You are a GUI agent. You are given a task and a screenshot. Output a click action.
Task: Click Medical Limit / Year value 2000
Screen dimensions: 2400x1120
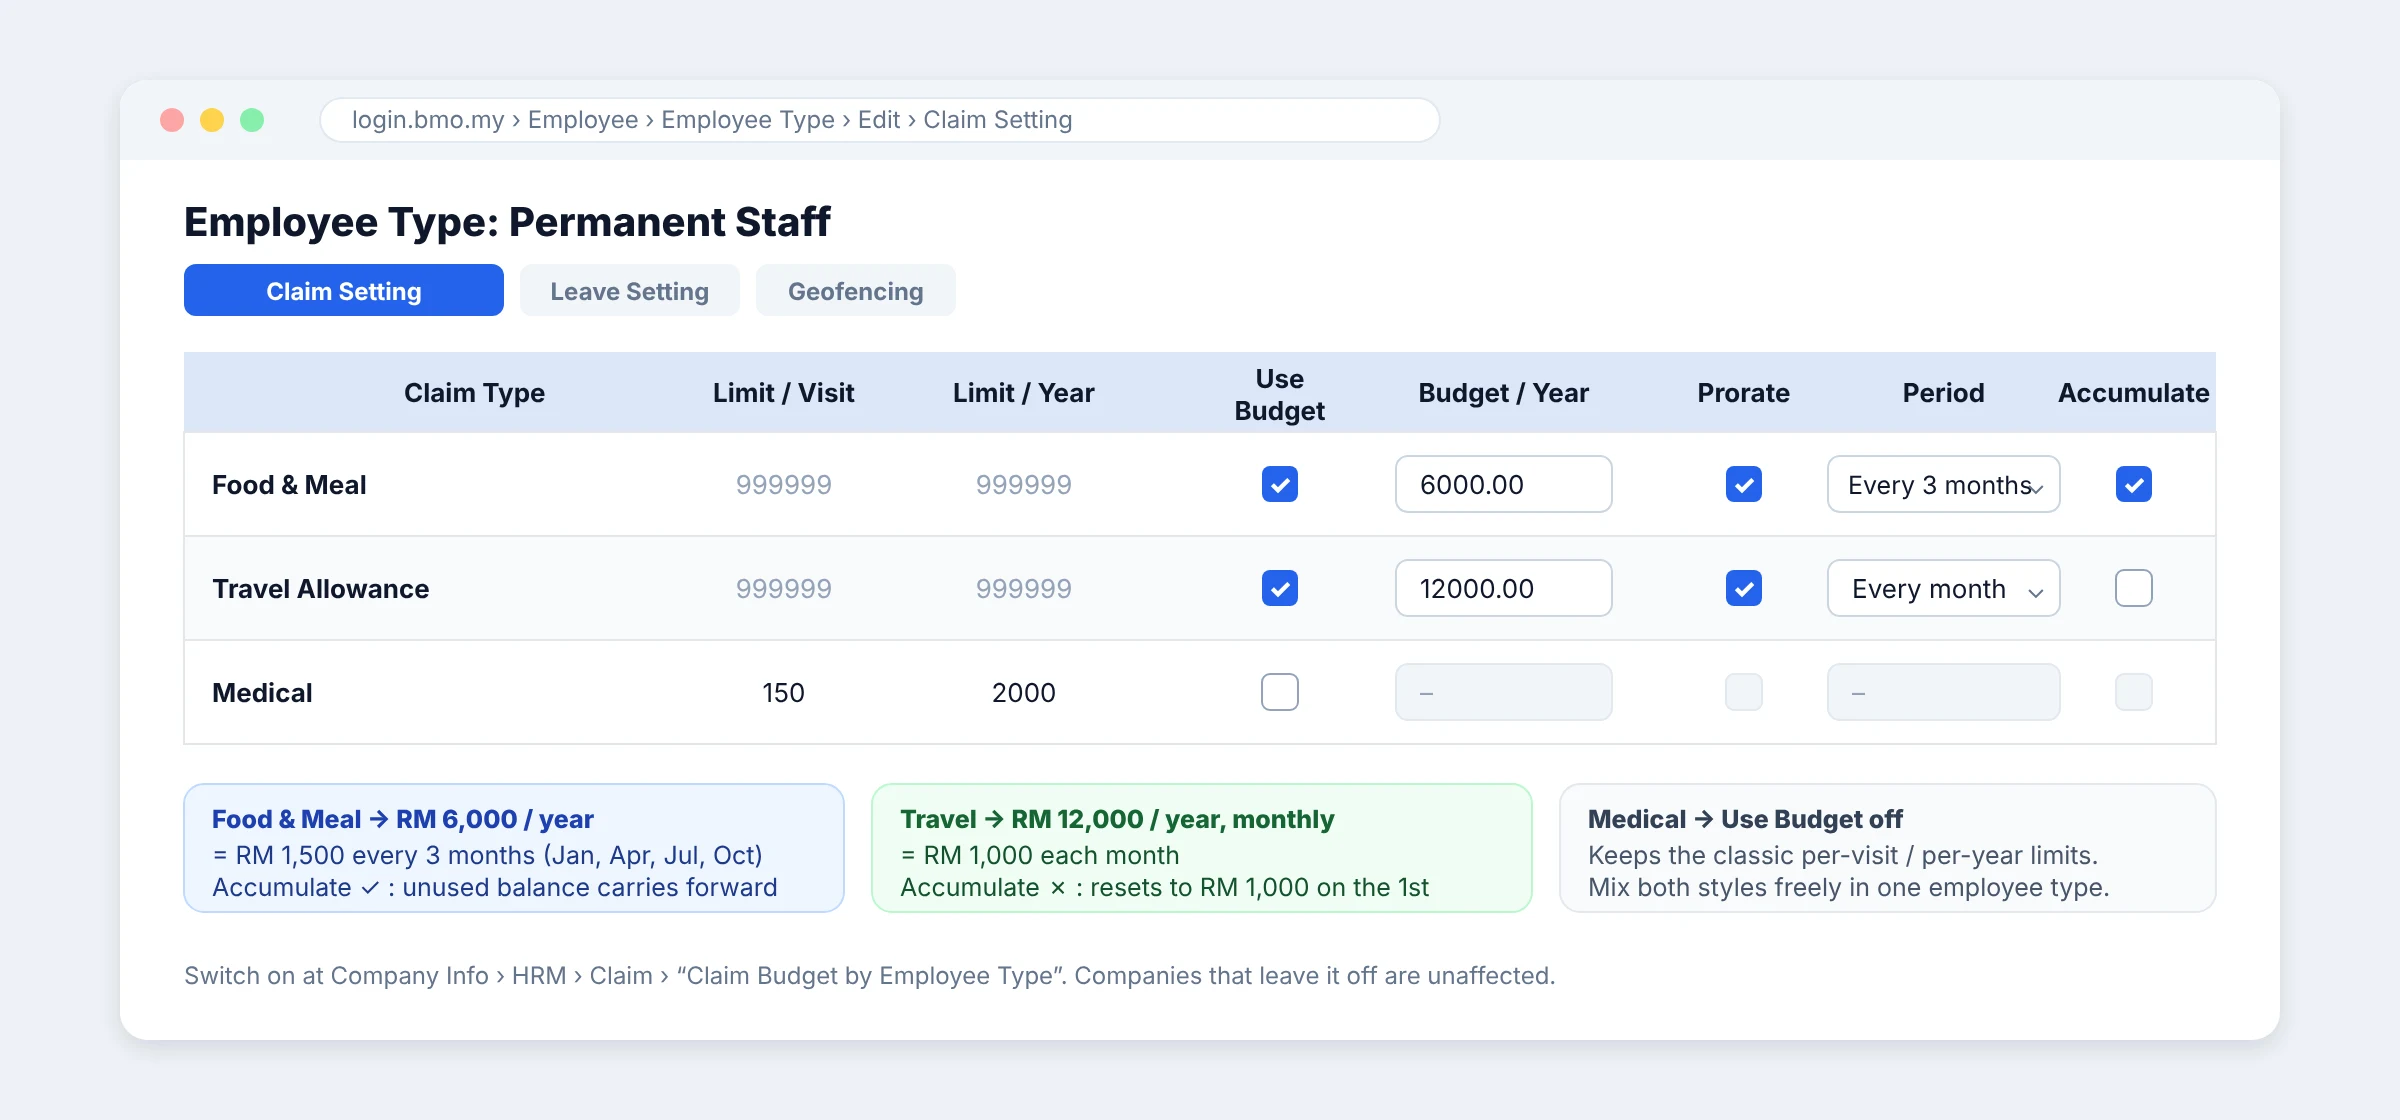1023,693
